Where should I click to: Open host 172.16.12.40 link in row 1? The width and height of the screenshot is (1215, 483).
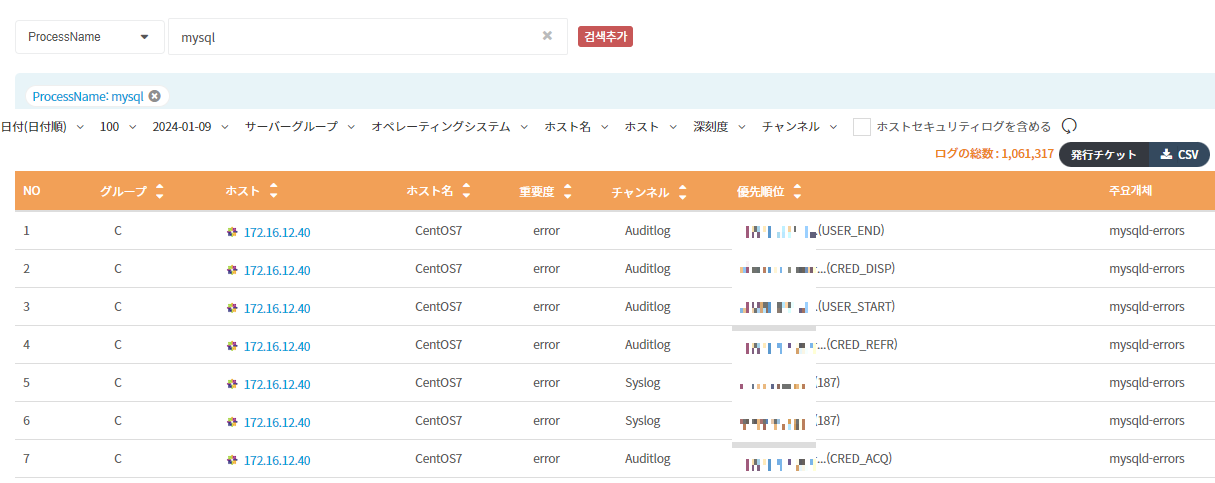[277, 232]
